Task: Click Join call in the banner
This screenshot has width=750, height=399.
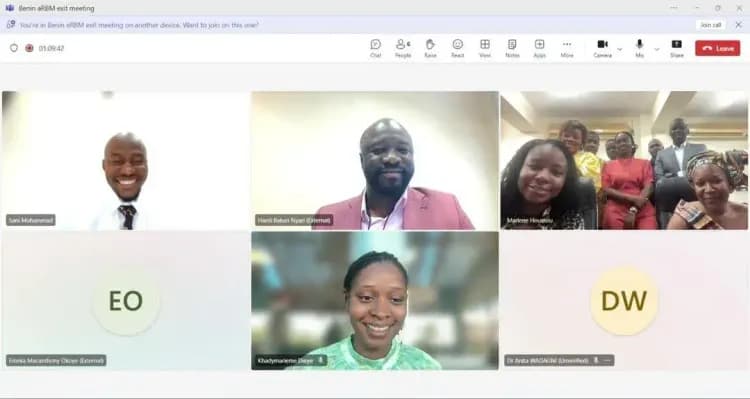Action: point(711,25)
